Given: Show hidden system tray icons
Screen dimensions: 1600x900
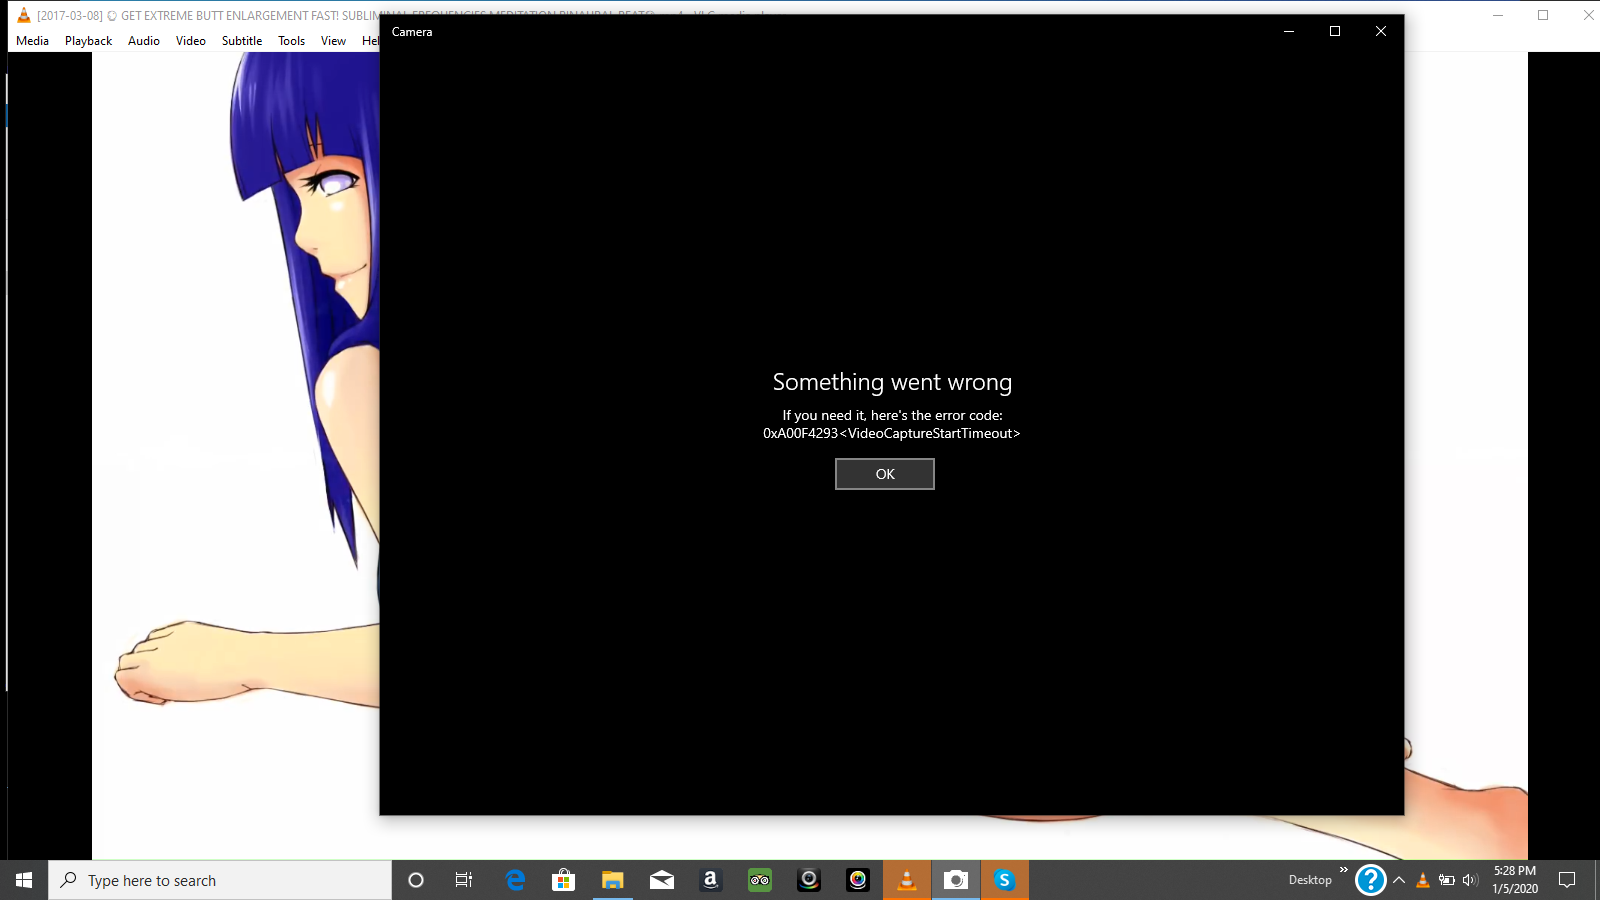Looking at the screenshot, I should 1399,880.
